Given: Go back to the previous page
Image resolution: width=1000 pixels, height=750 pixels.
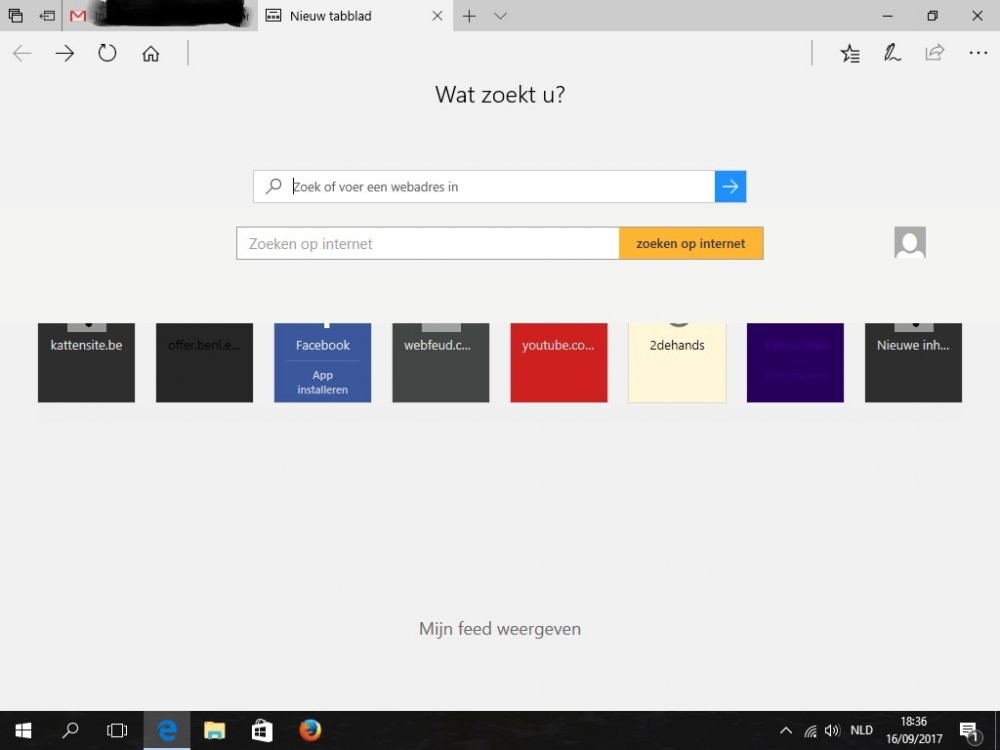Looking at the screenshot, I should click(x=22, y=54).
